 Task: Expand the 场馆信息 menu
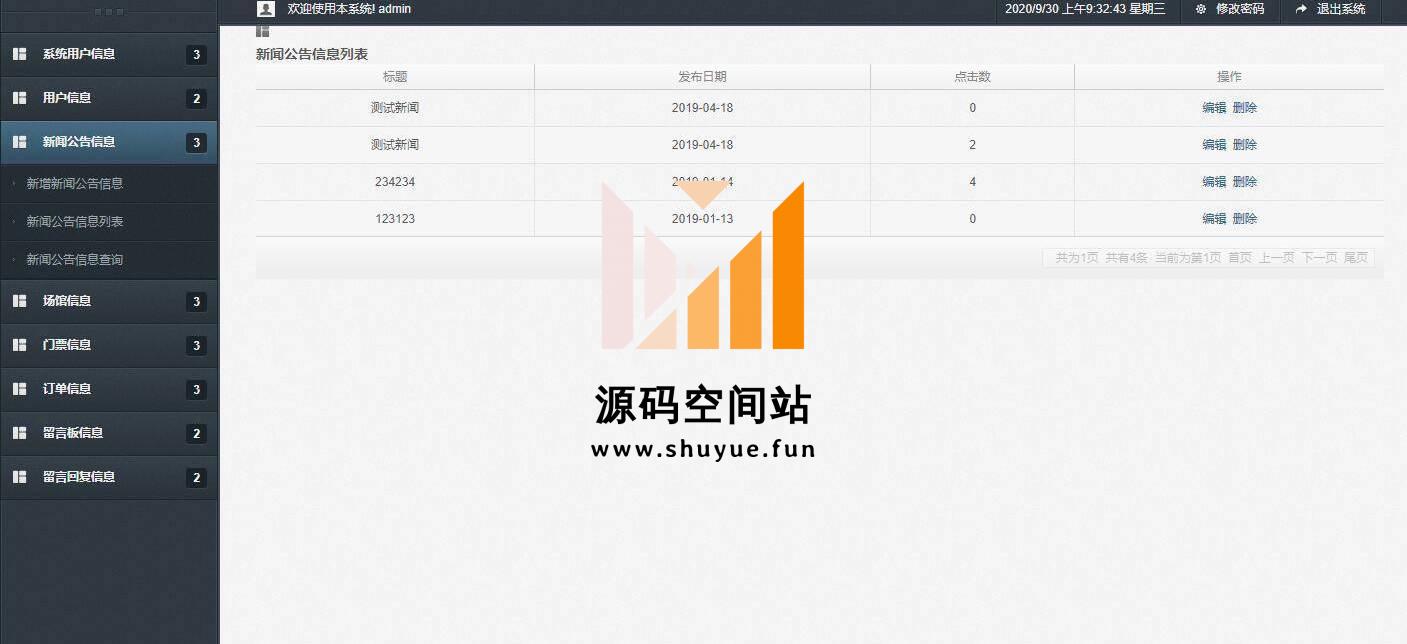tap(108, 300)
